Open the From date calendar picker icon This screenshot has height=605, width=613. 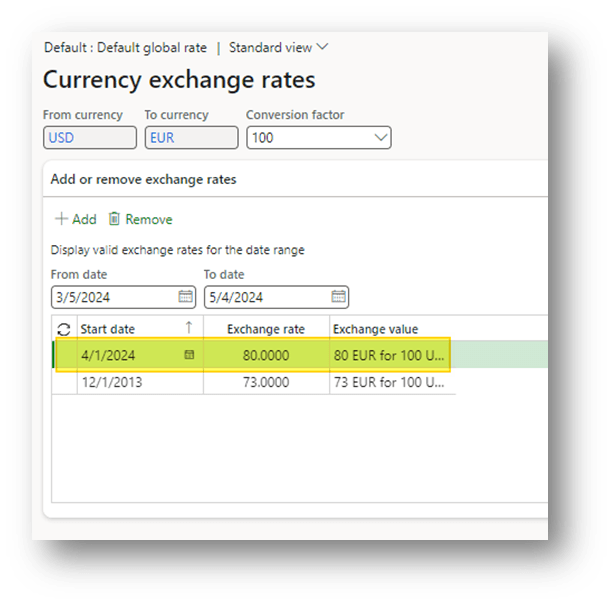[x=185, y=297]
